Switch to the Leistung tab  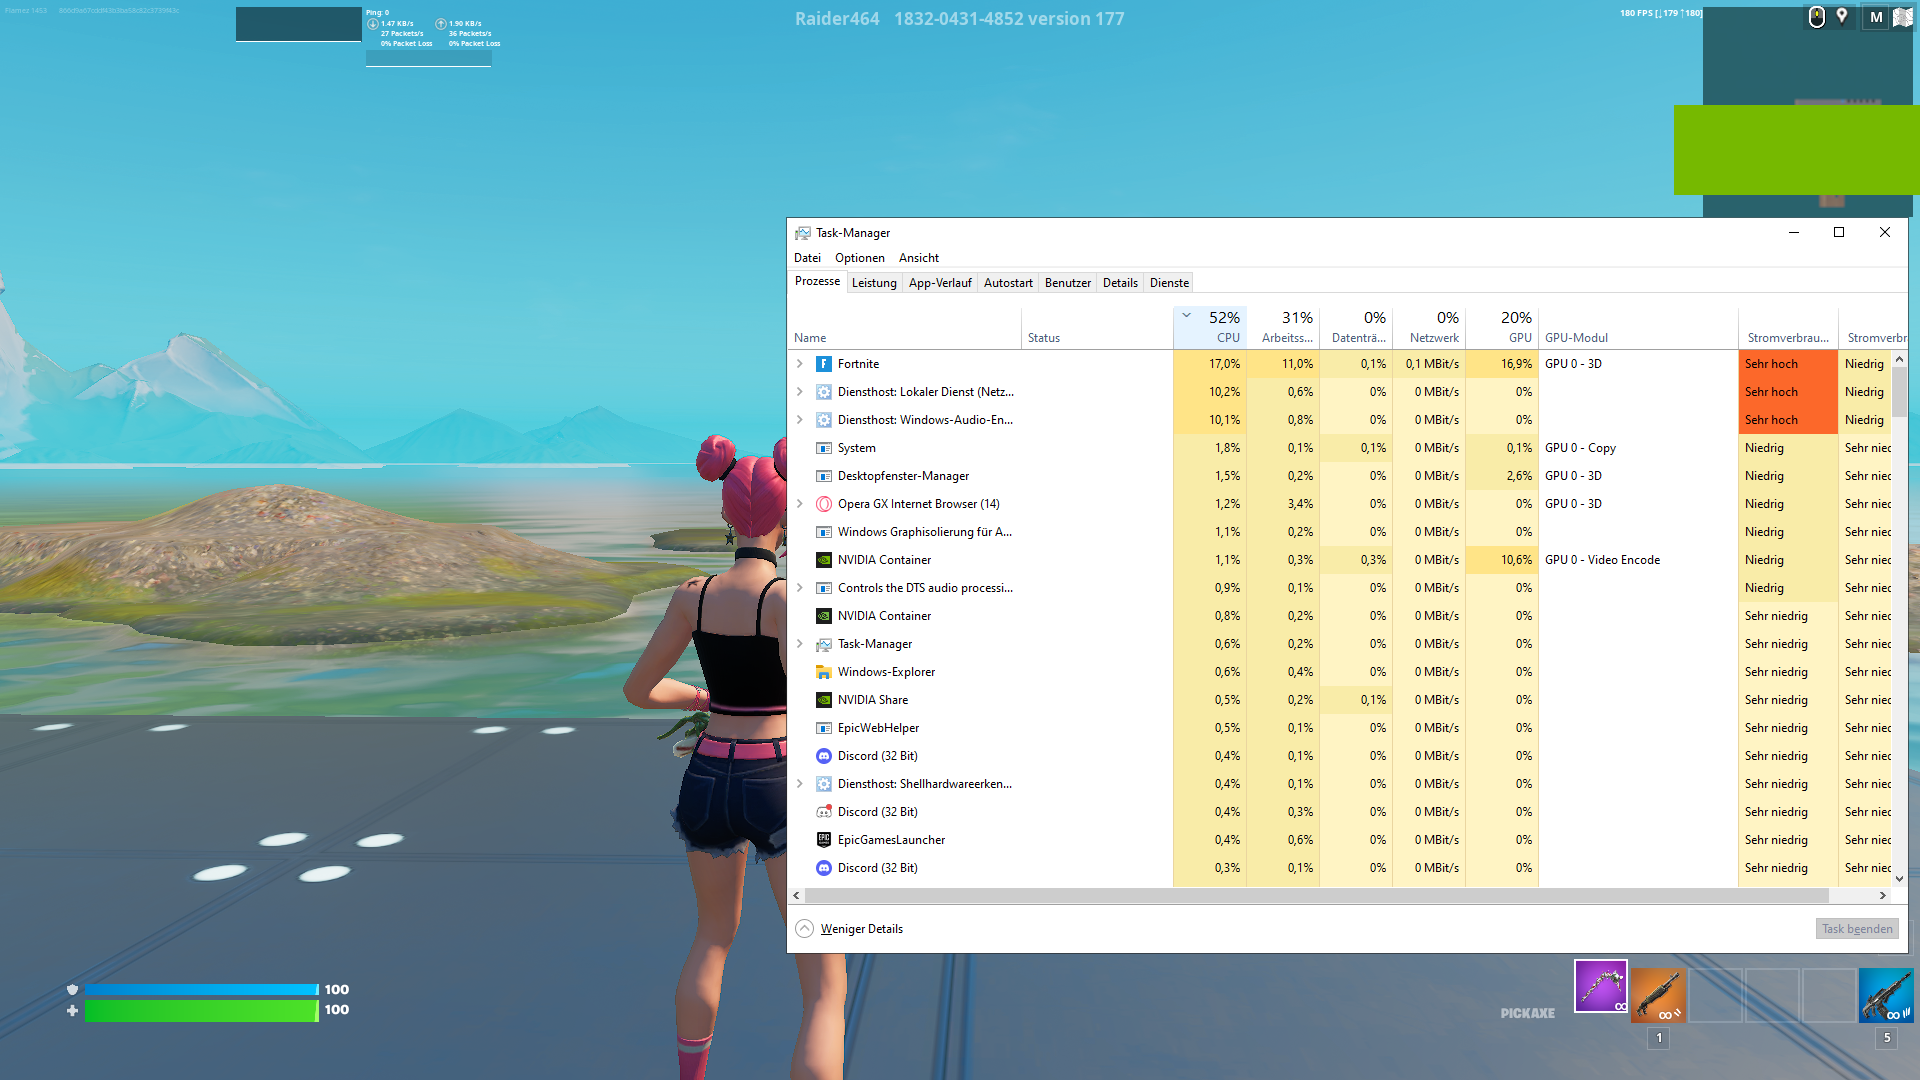click(x=874, y=283)
